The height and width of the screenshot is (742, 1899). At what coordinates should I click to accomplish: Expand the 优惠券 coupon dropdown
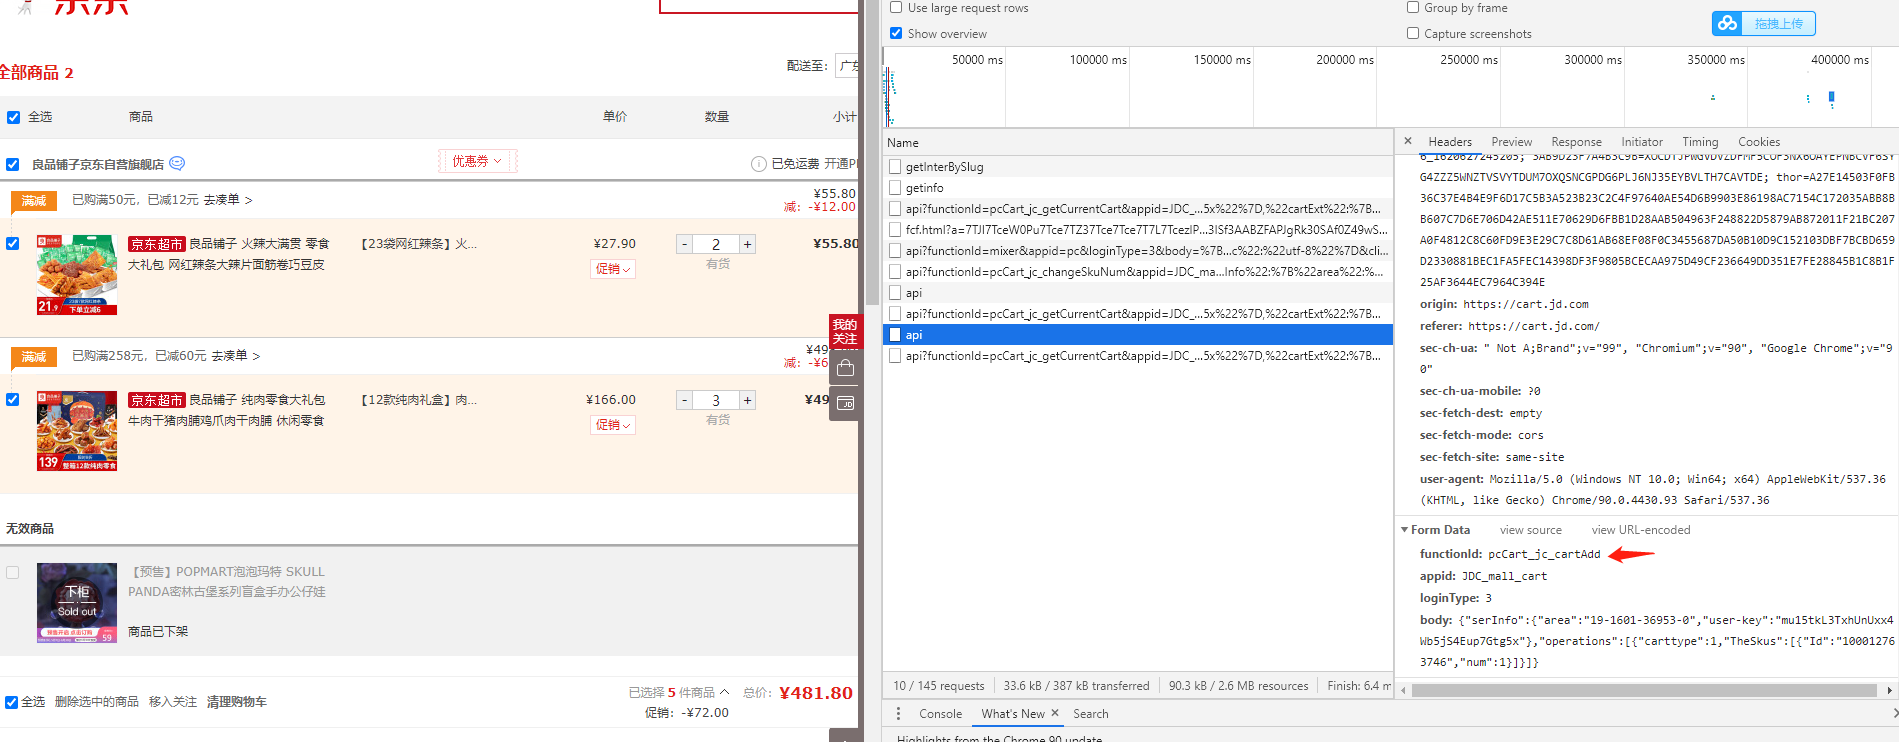tap(476, 161)
